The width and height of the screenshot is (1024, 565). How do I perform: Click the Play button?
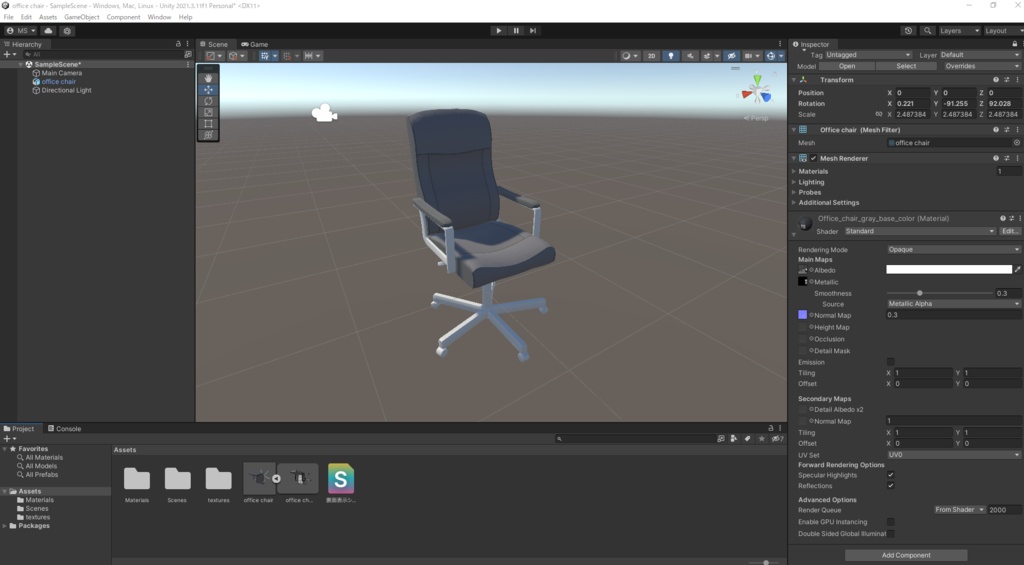(499, 31)
